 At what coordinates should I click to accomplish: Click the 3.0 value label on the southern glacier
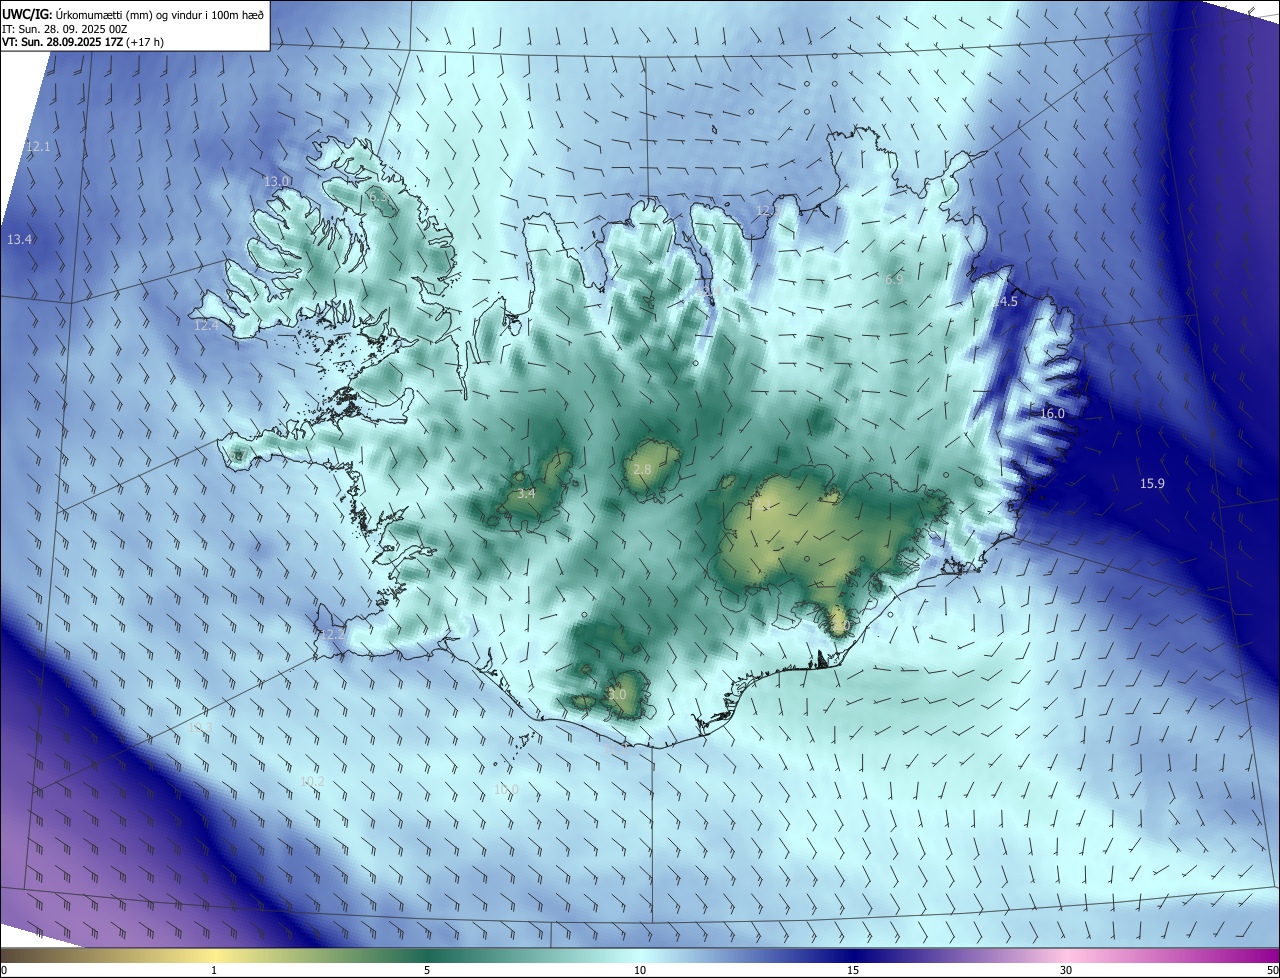tap(617, 695)
